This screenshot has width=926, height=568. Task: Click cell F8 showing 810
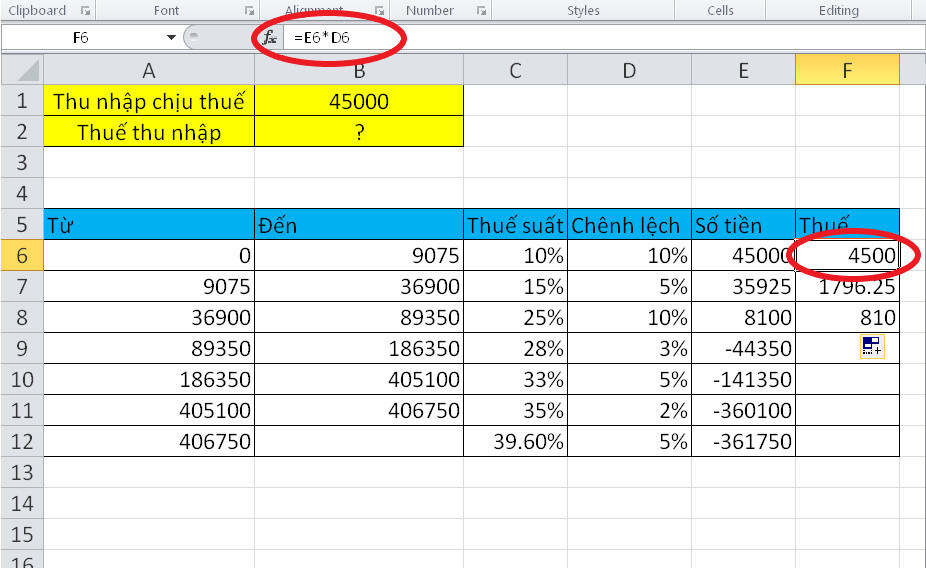tap(847, 317)
